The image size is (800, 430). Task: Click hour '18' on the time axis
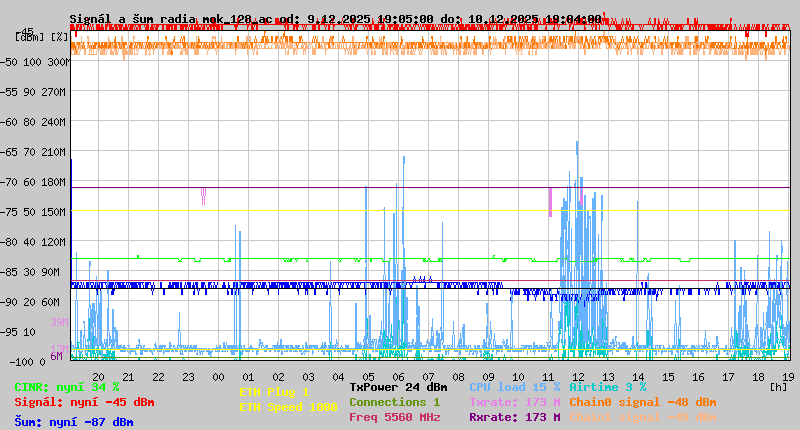pyautogui.click(x=759, y=377)
